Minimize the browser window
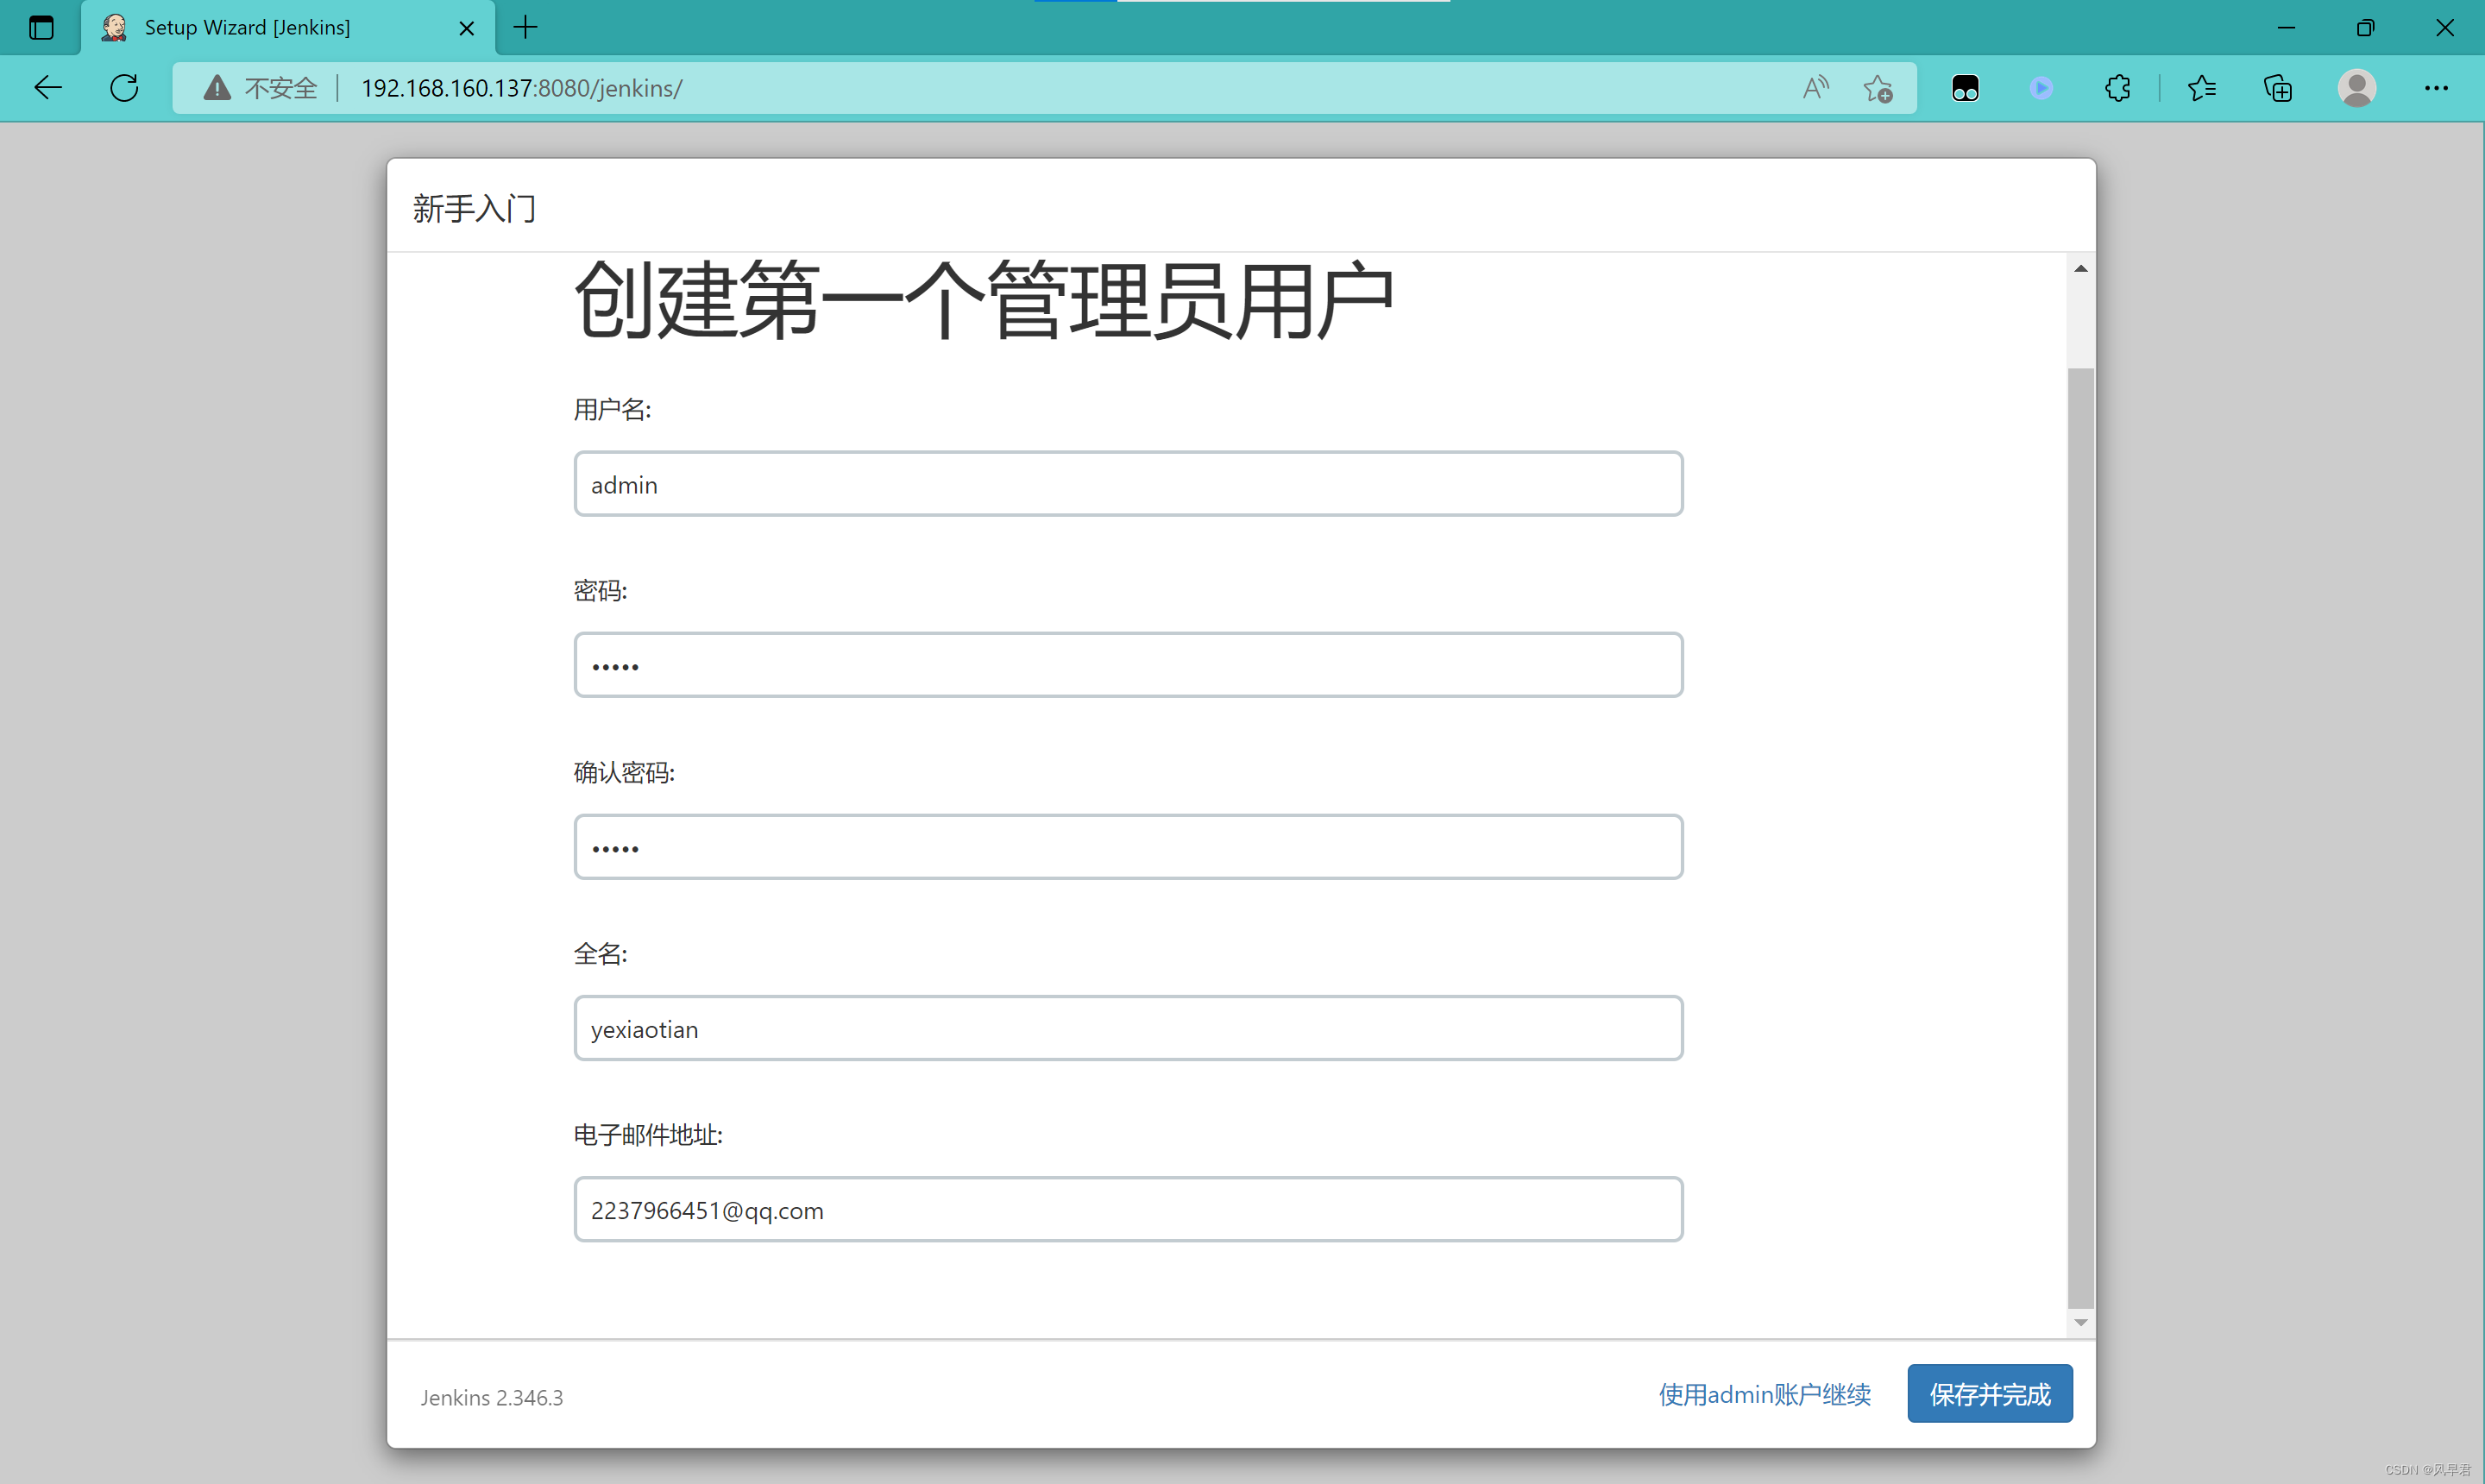 (x=2286, y=28)
